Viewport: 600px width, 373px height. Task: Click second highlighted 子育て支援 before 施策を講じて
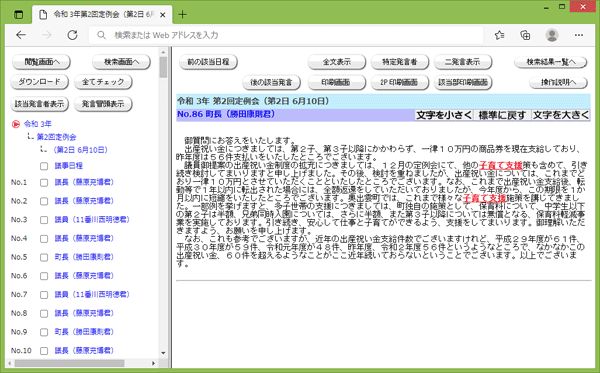pos(484,198)
